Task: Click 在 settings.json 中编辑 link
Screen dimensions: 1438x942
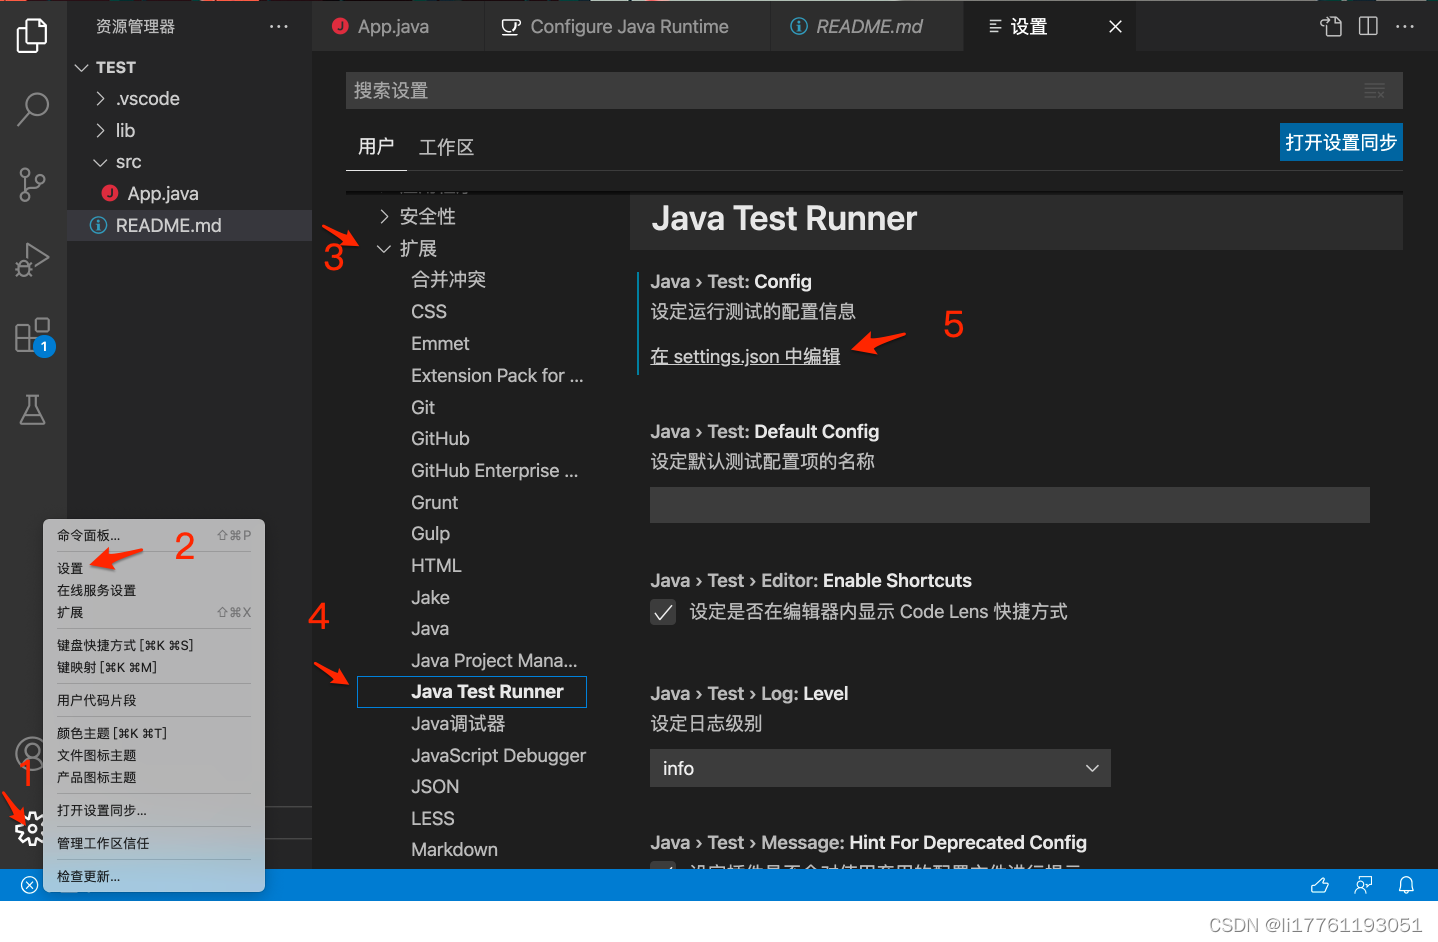Action: [745, 356]
